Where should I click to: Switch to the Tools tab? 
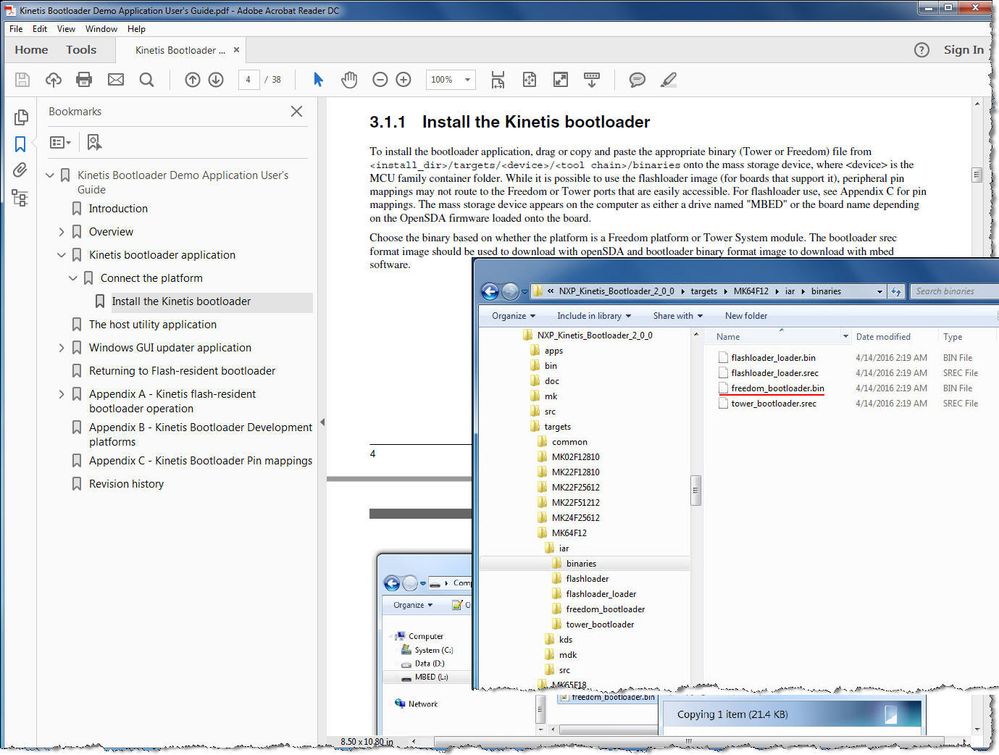point(81,50)
